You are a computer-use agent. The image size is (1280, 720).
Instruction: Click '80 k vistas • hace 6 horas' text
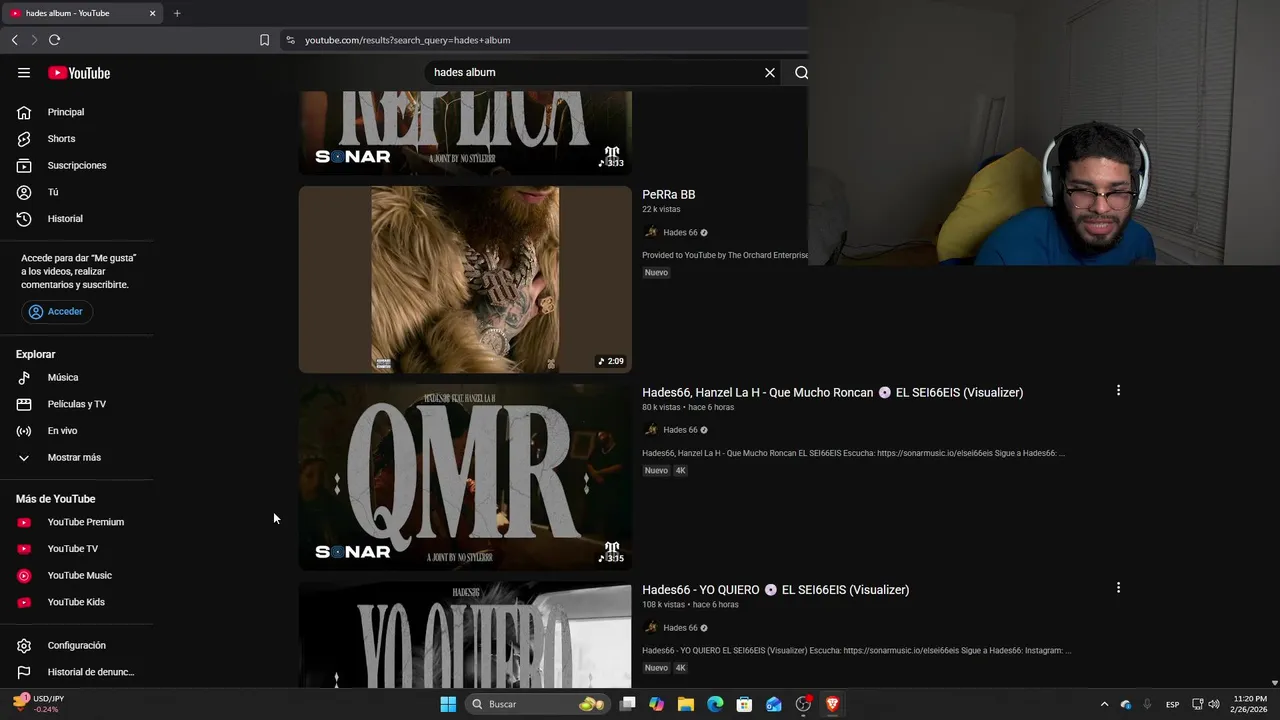688,408
